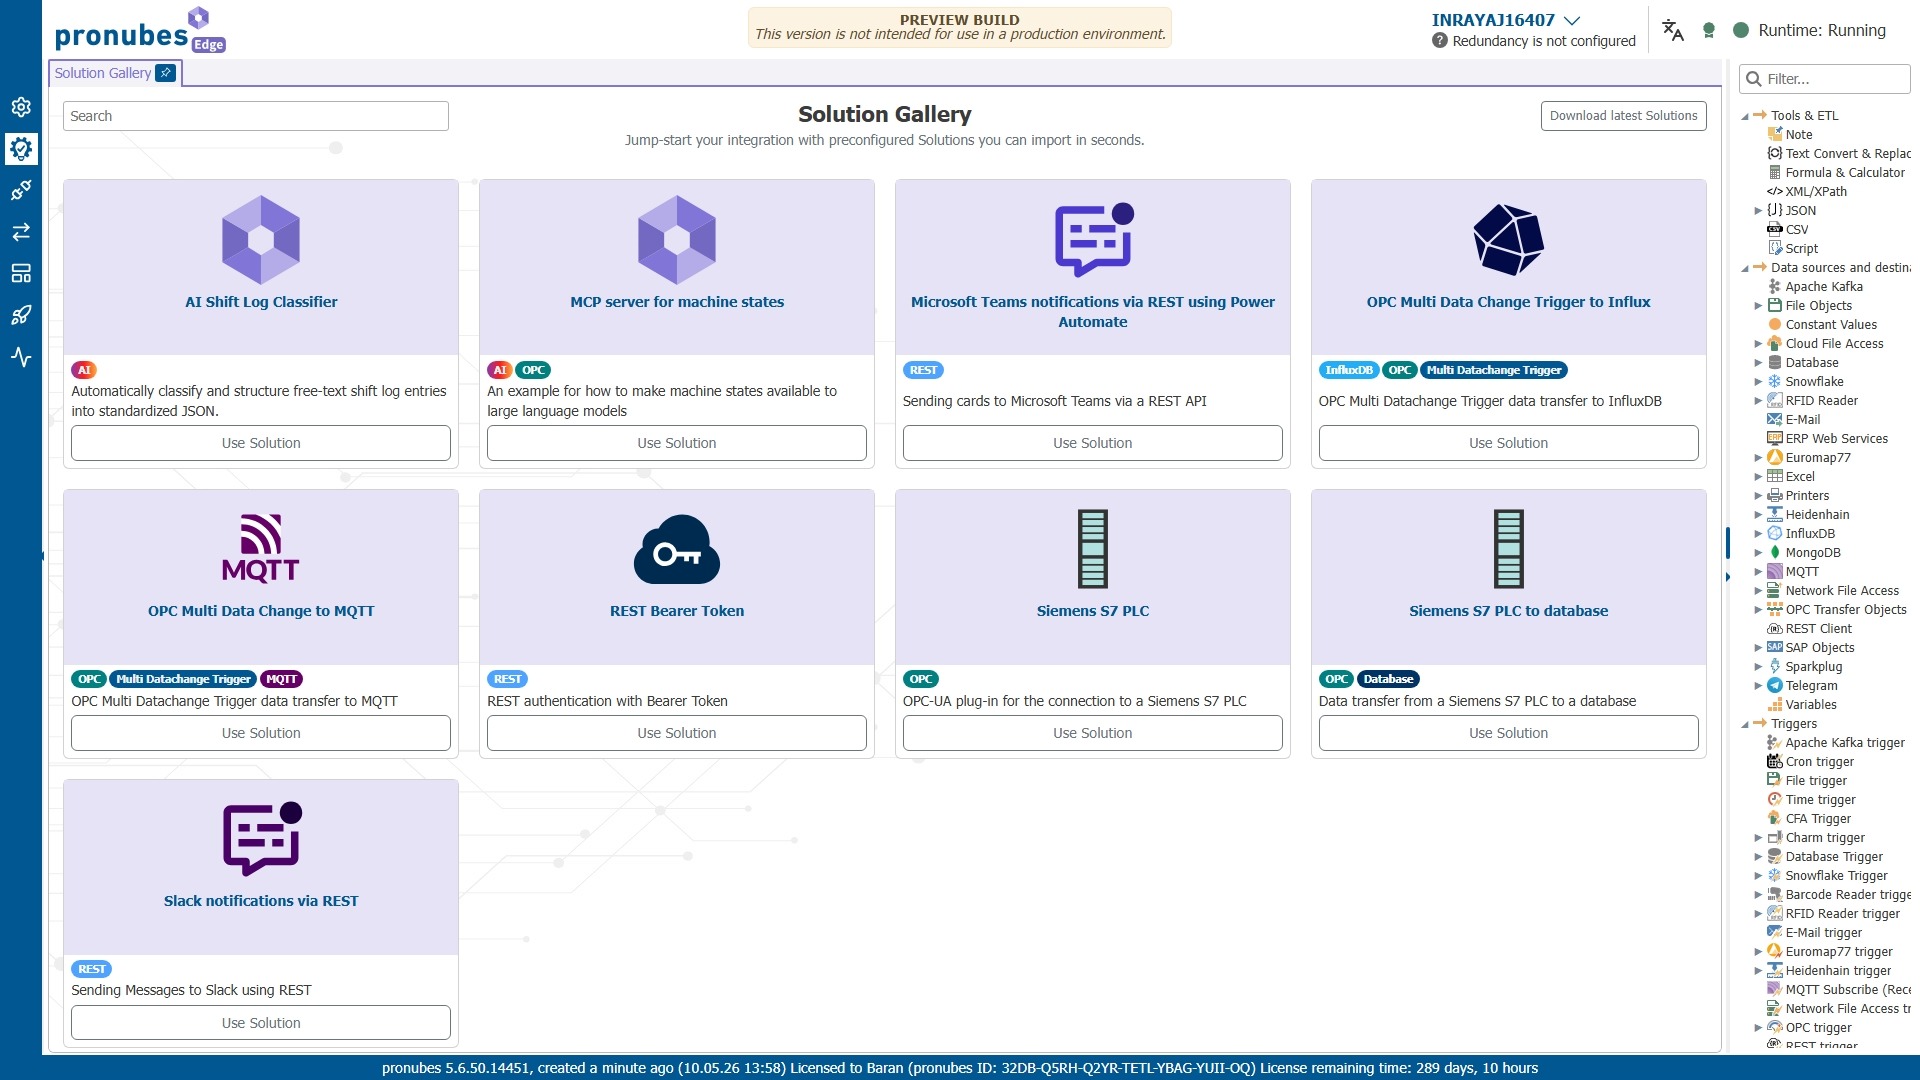Use Solution for Microsoft Teams notifications

(x=1093, y=443)
